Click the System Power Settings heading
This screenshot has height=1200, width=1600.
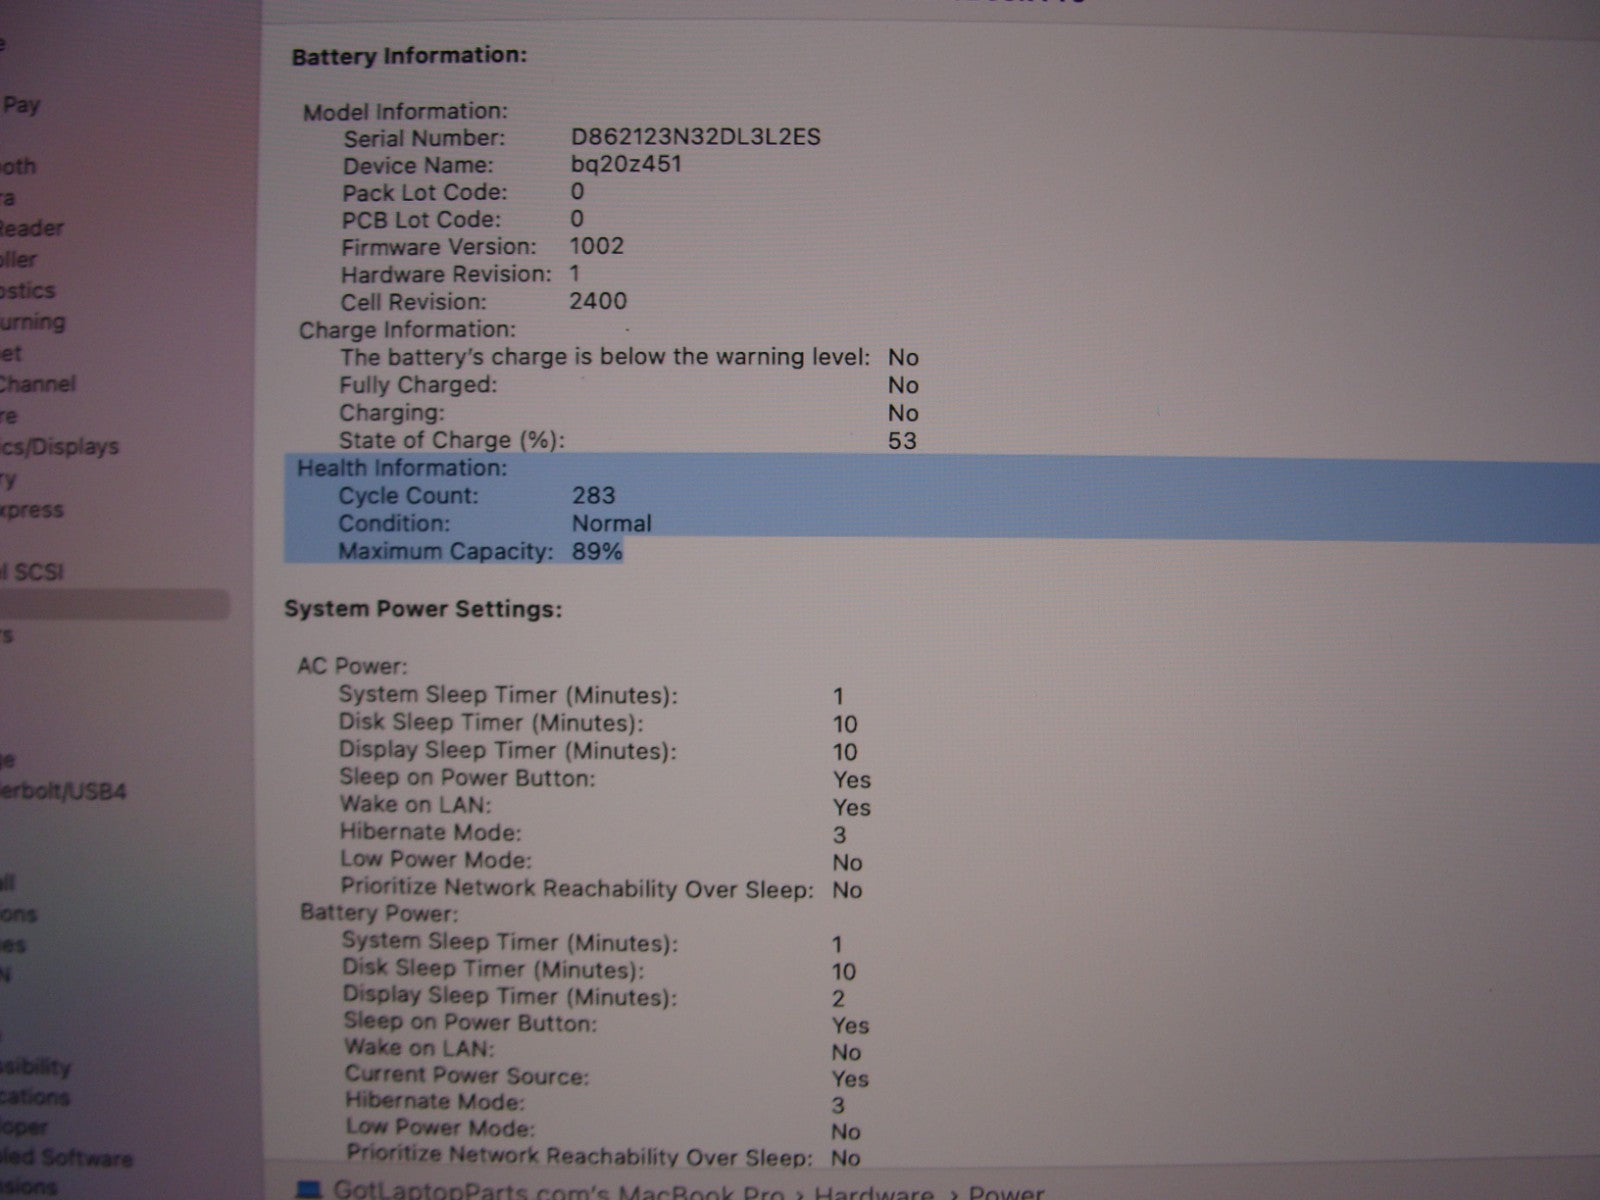tap(423, 609)
